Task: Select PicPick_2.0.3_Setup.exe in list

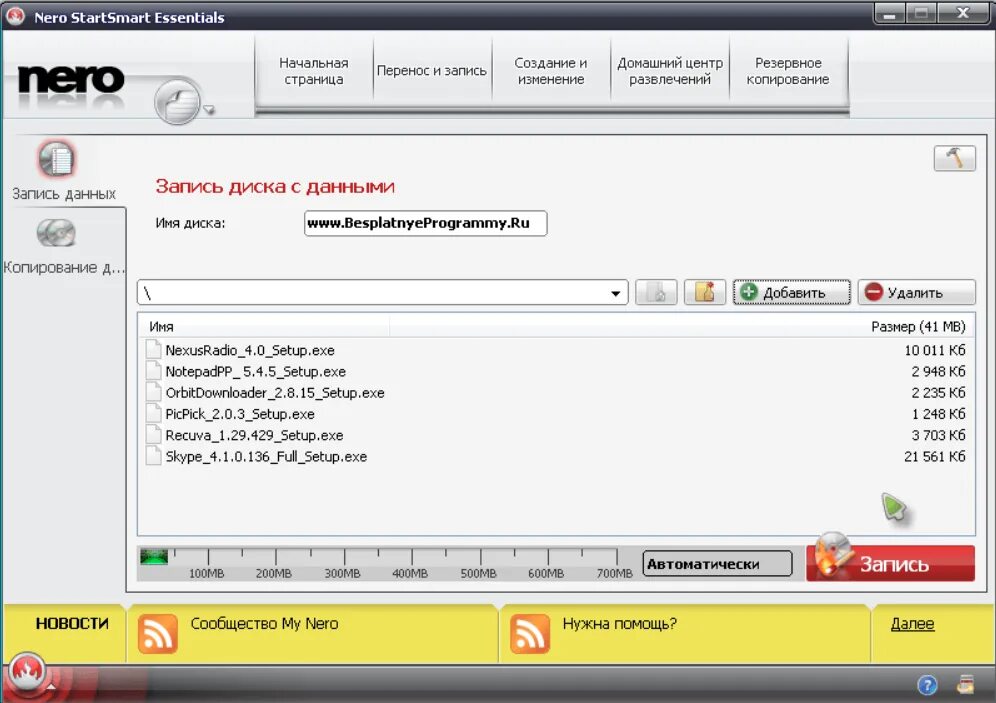Action: pyautogui.click(x=240, y=413)
